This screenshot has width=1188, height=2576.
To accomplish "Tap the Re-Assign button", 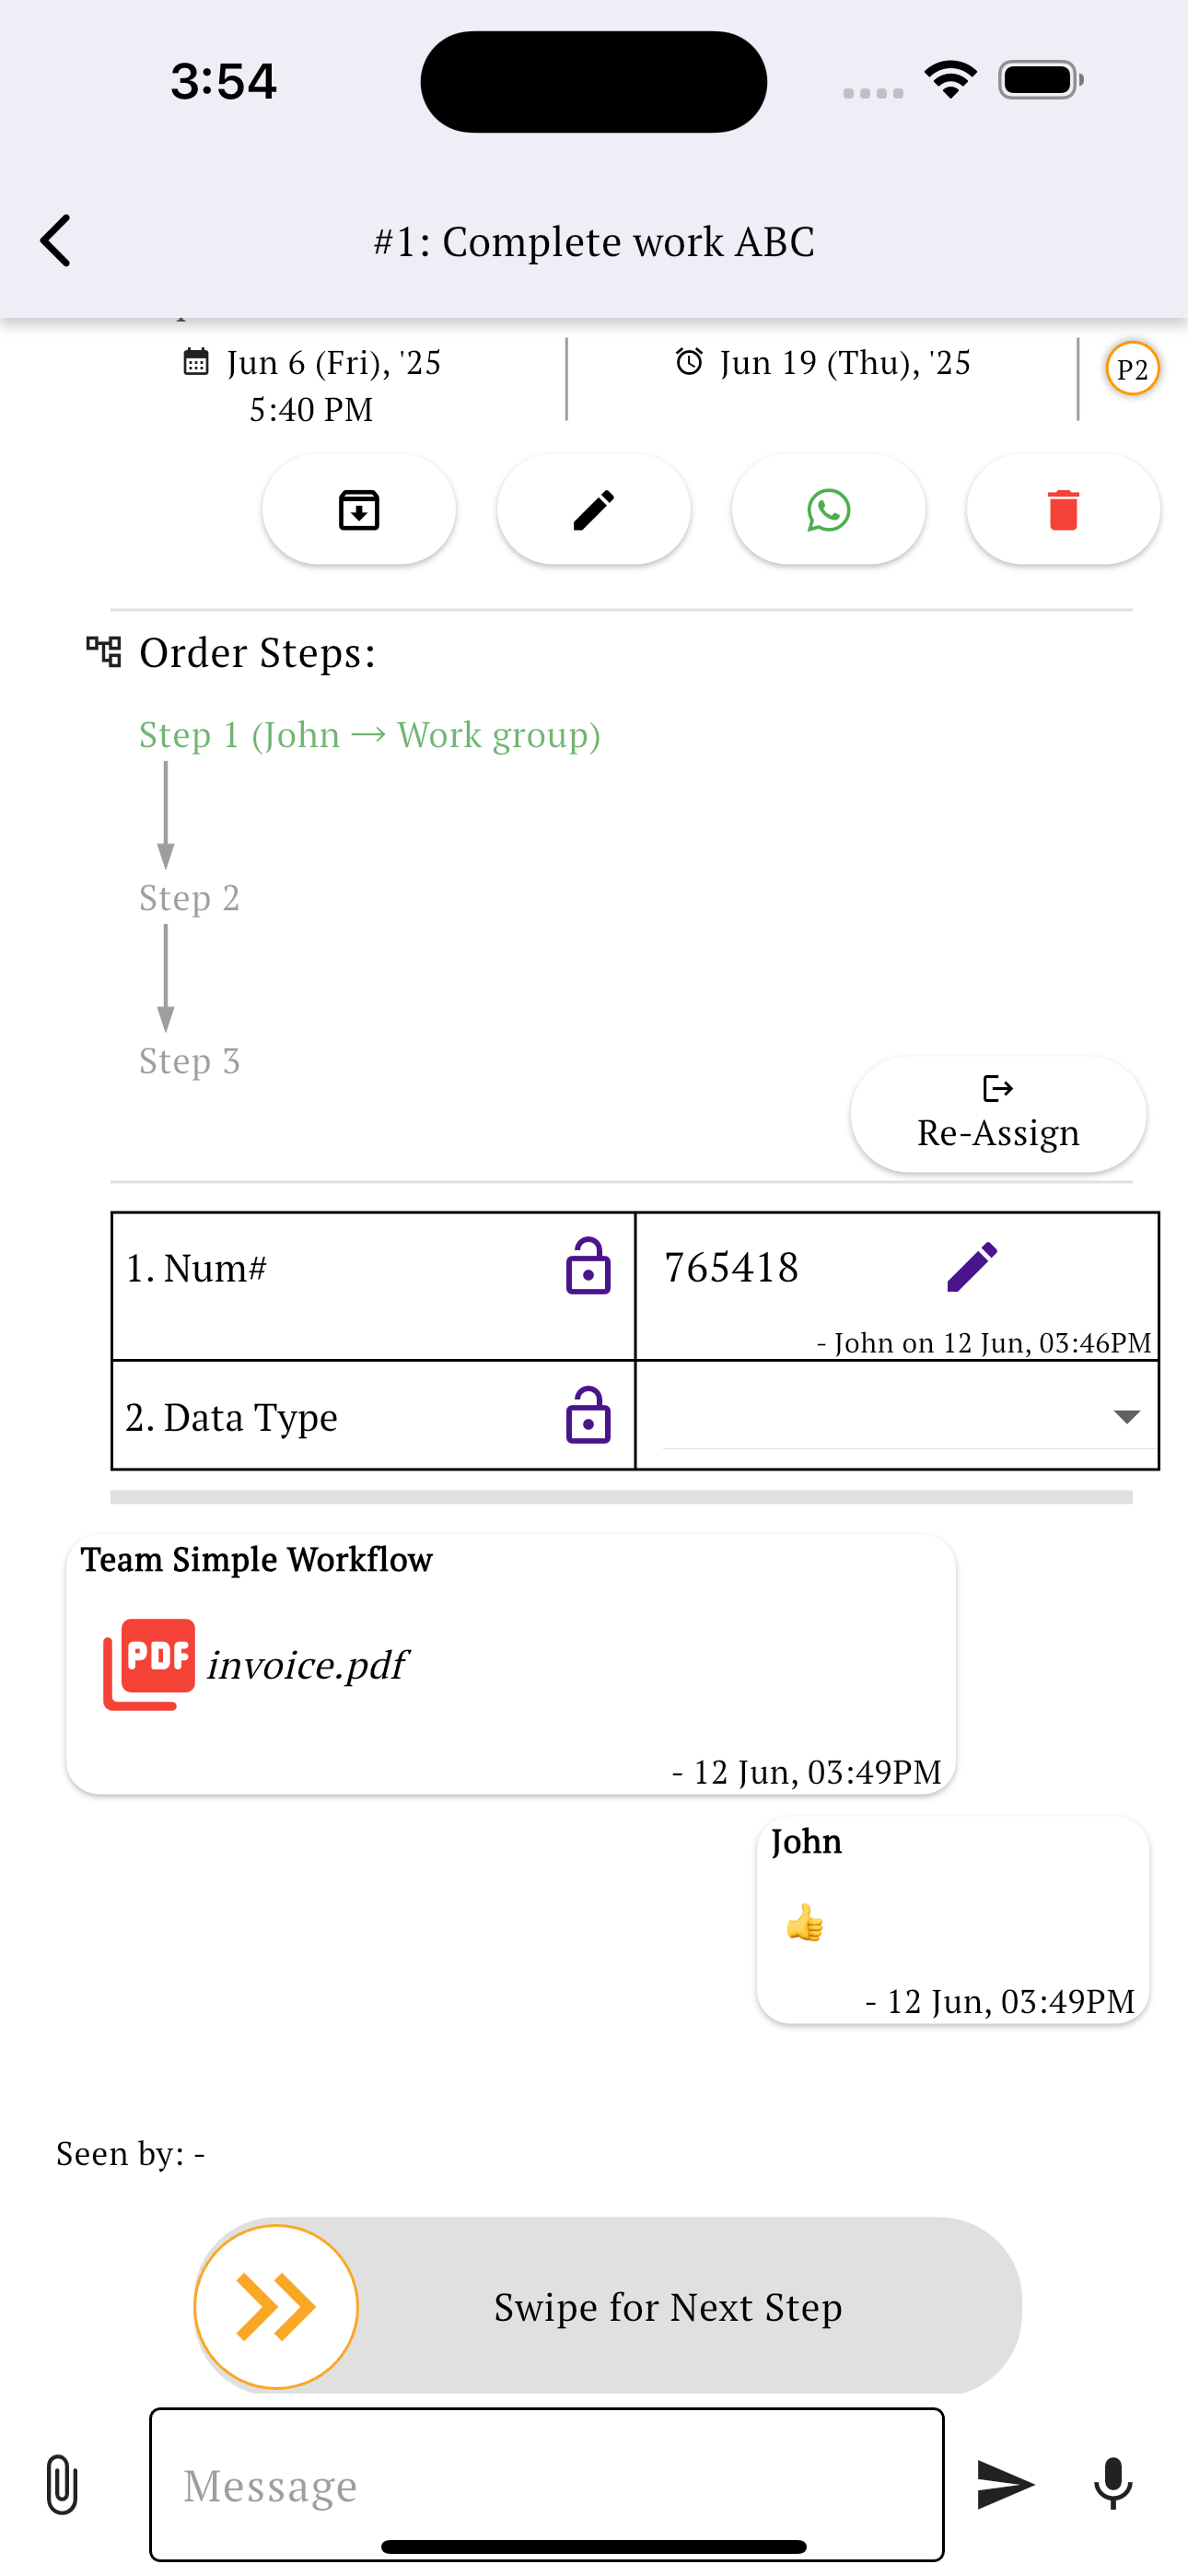I will coord(998,1114).
